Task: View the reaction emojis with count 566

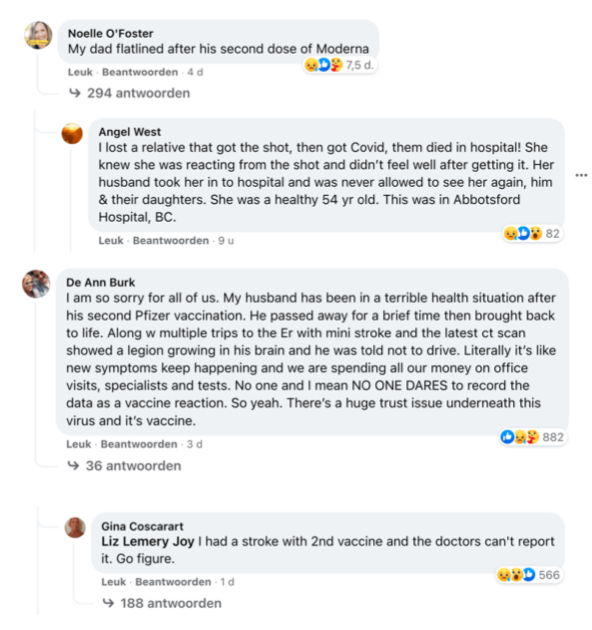Action: pyautogui.click(x=528, y=575)
